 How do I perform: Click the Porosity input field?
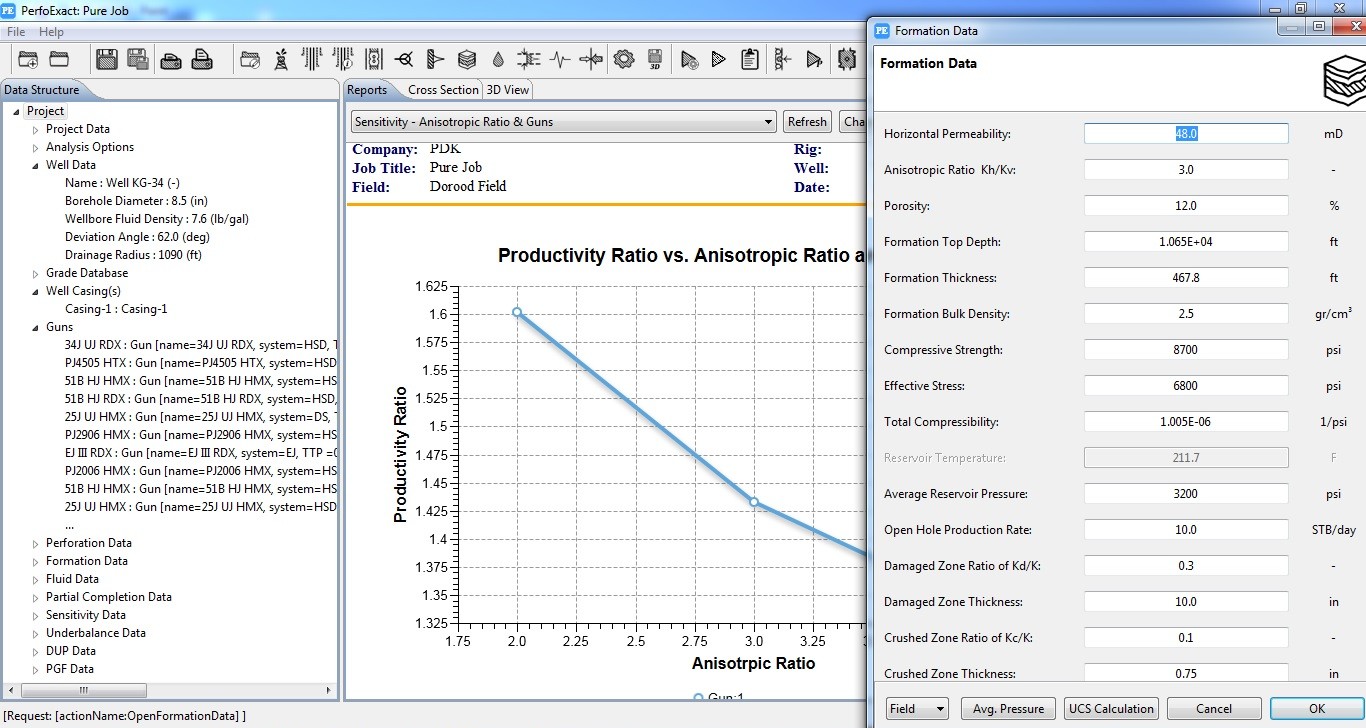click(1185, 206)
